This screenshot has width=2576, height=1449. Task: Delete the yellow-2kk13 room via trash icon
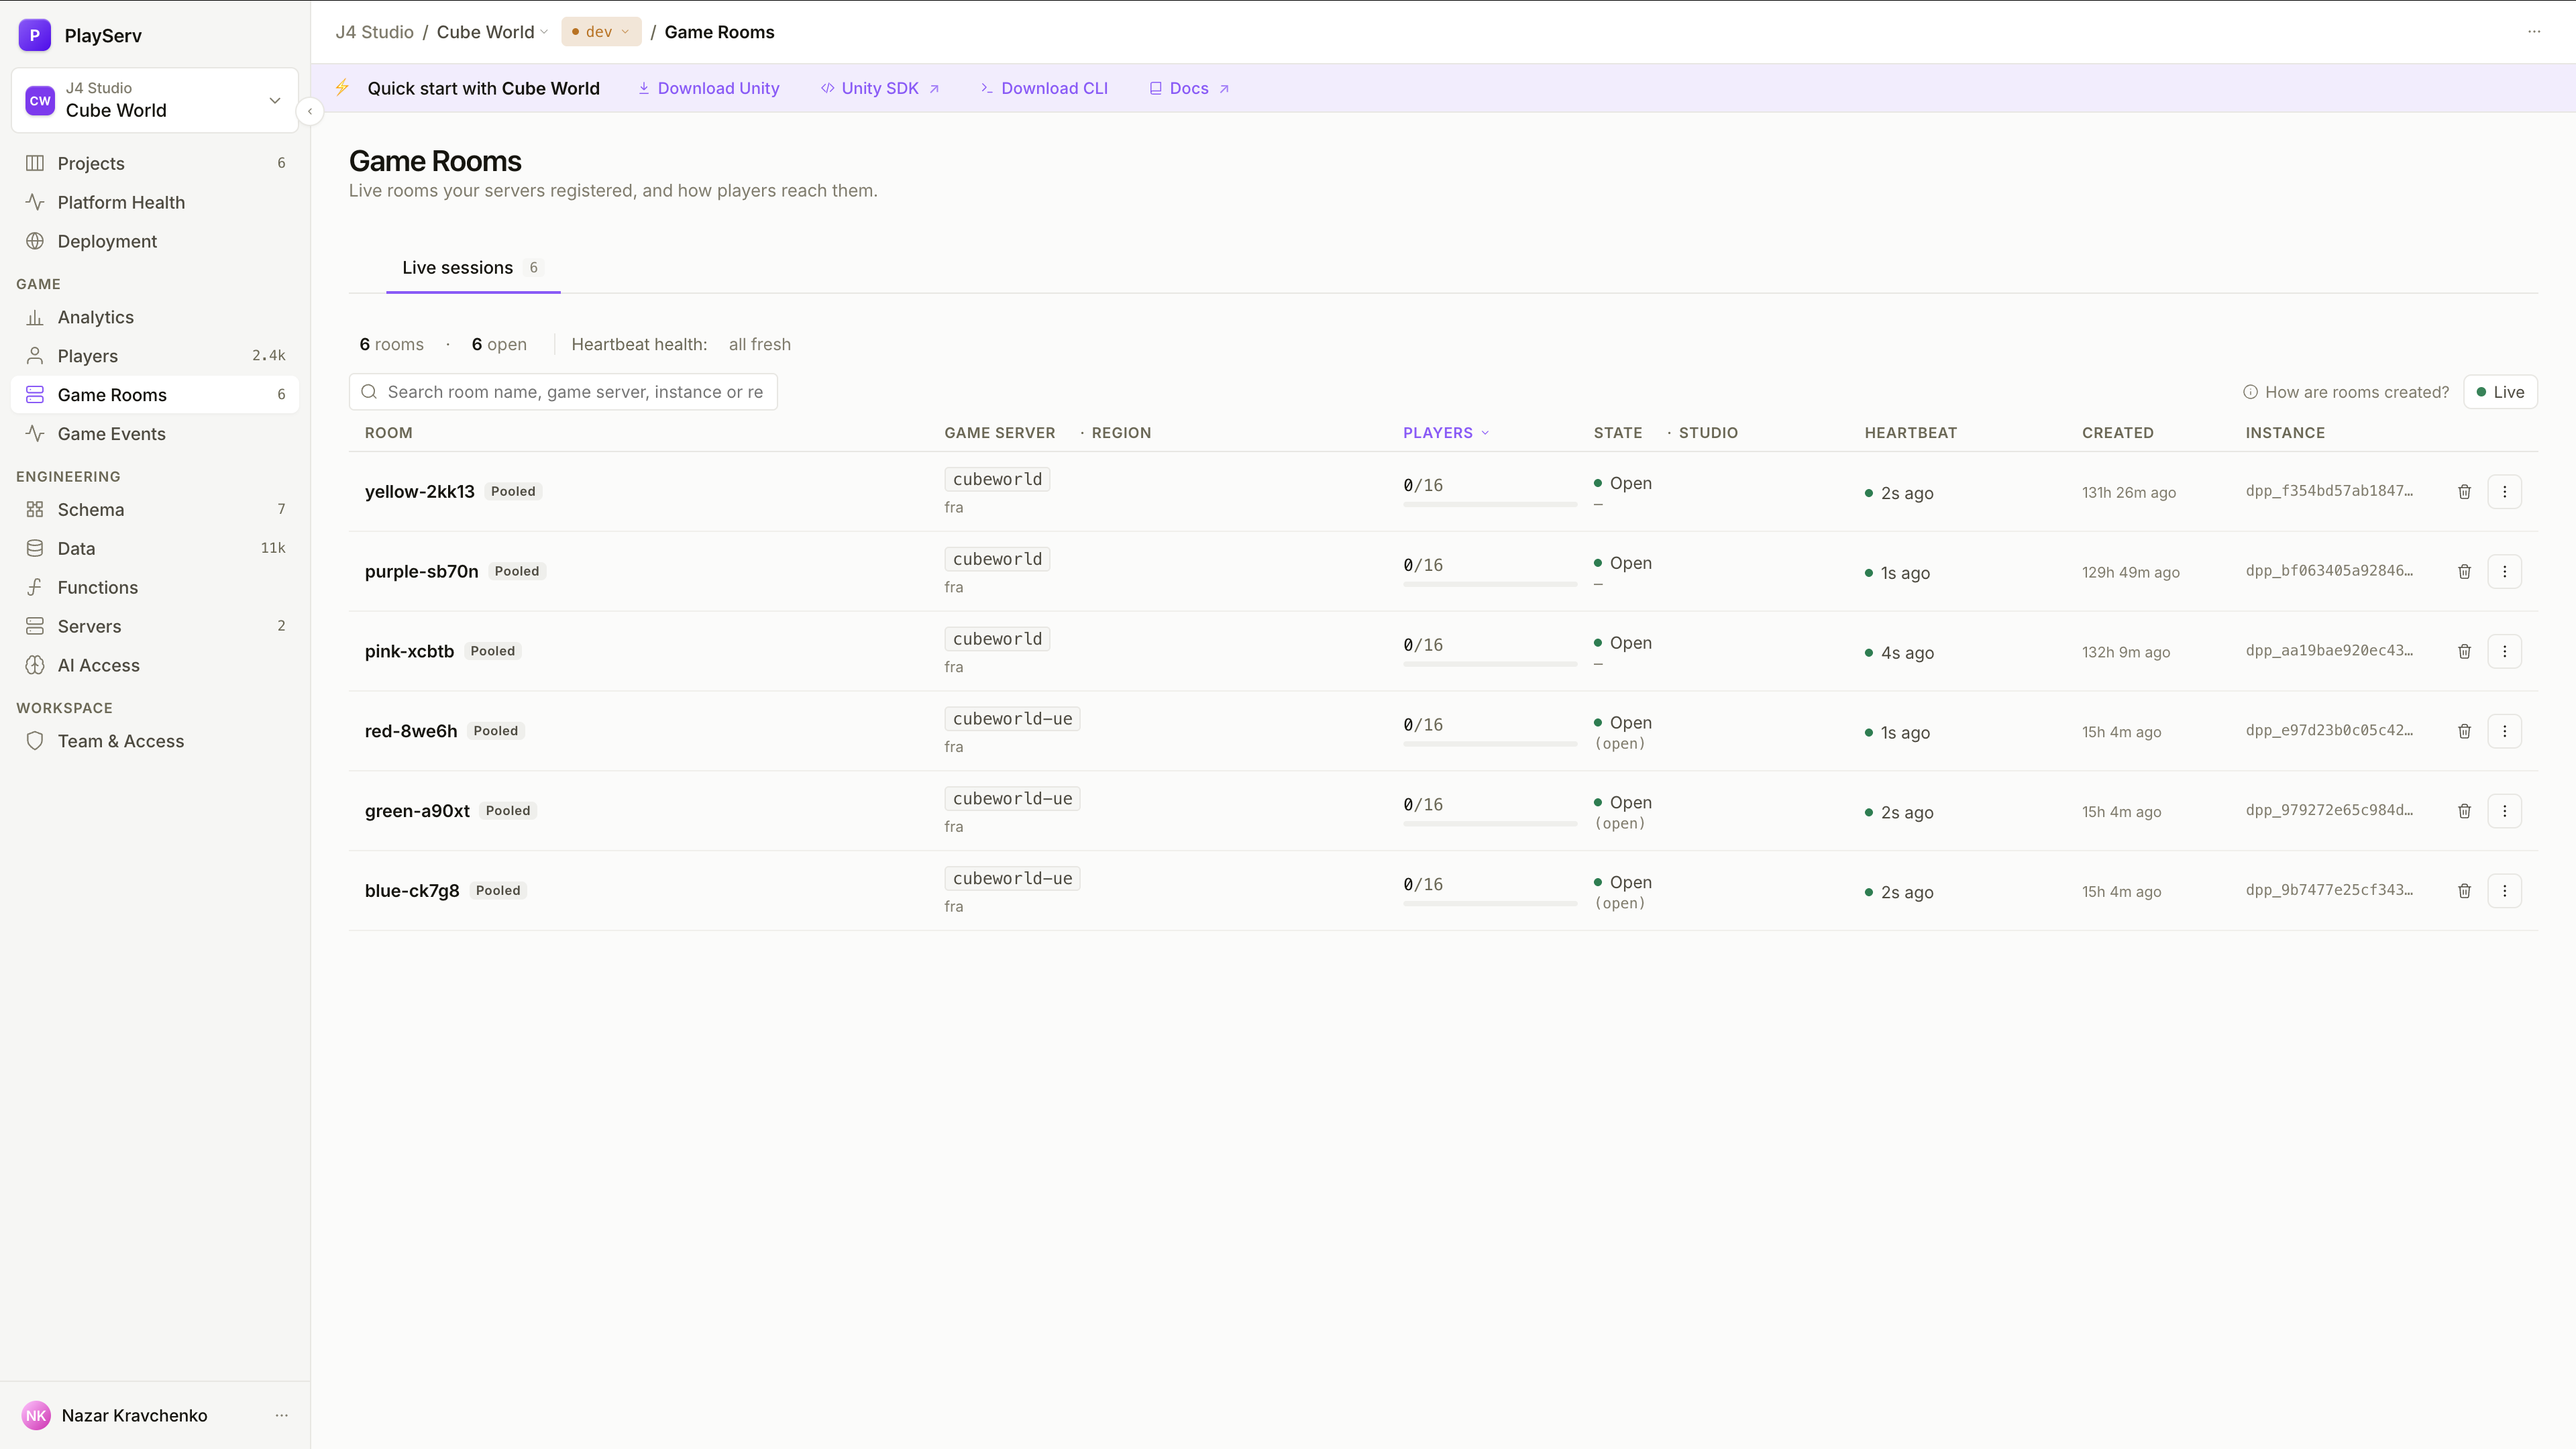pyautogui.click(x=2464, y=491)
